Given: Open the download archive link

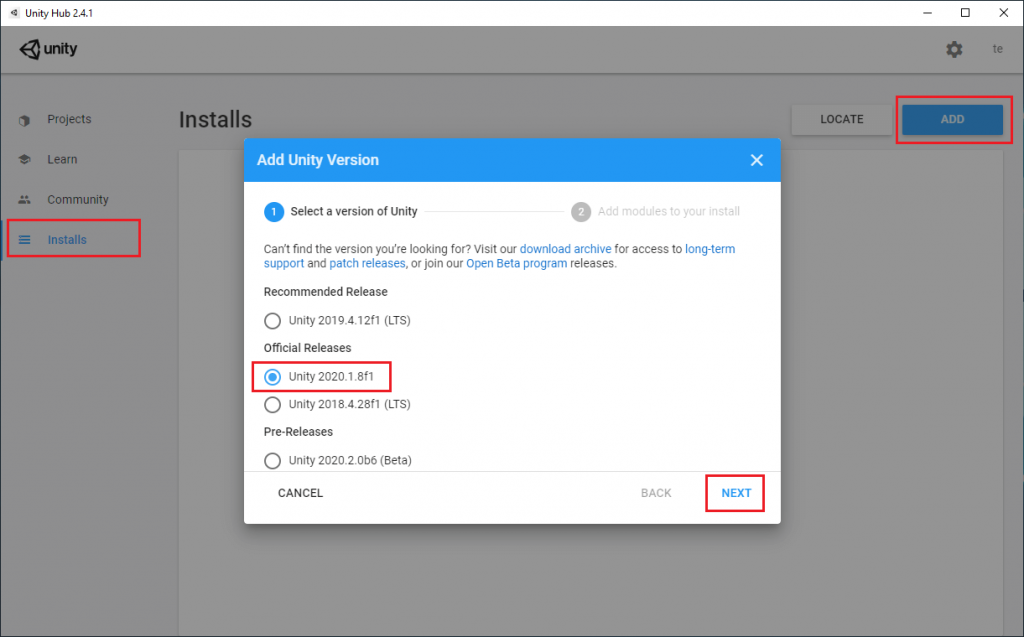Looking at the screenshot, I should point(566,249).
